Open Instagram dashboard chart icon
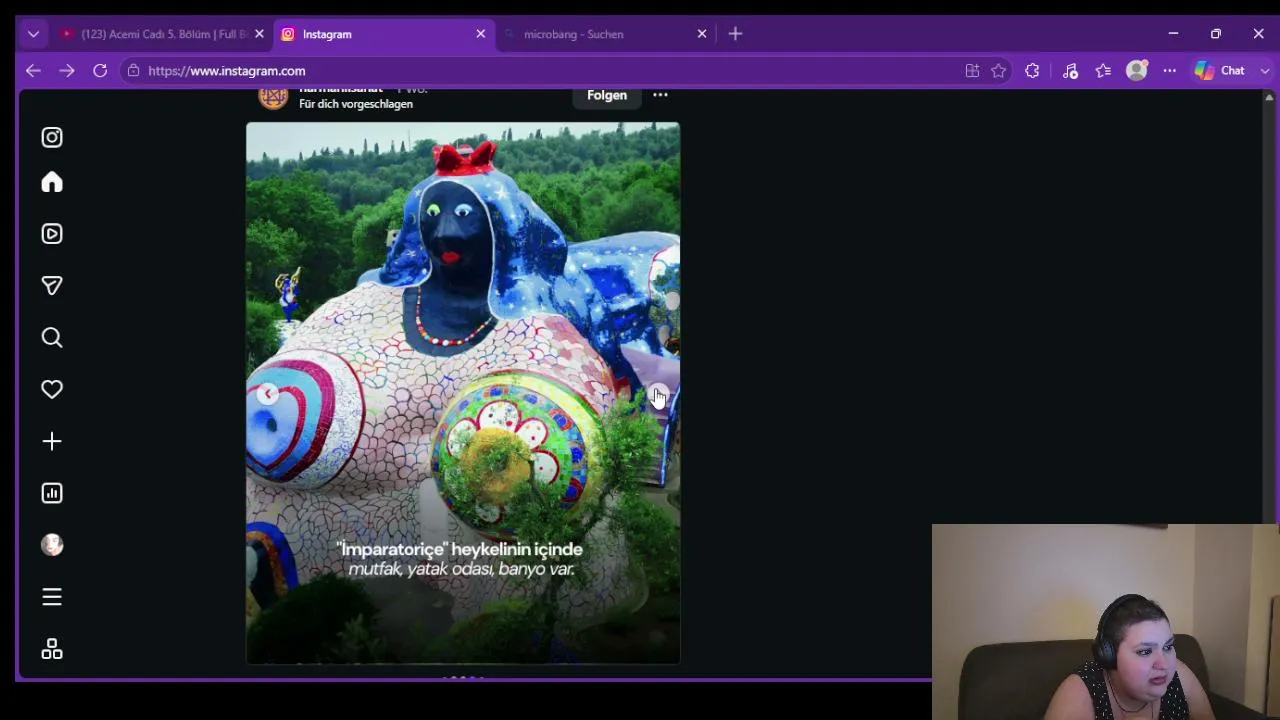 tap(52, 493)
